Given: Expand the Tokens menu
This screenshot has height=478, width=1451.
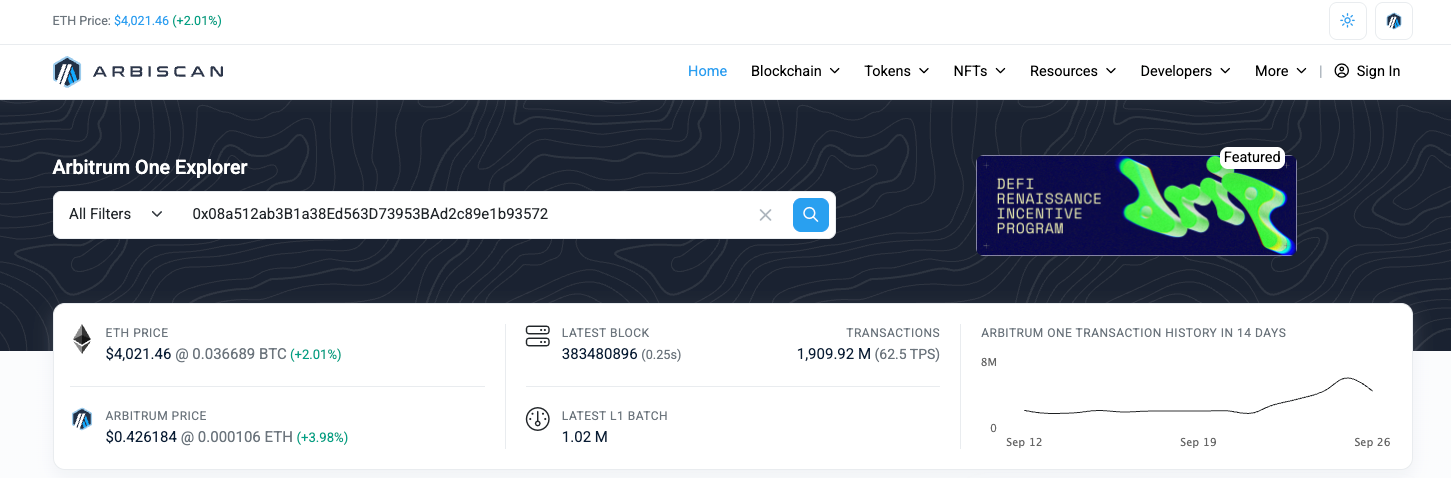Looking at the screenshot, I should point(897,71).
